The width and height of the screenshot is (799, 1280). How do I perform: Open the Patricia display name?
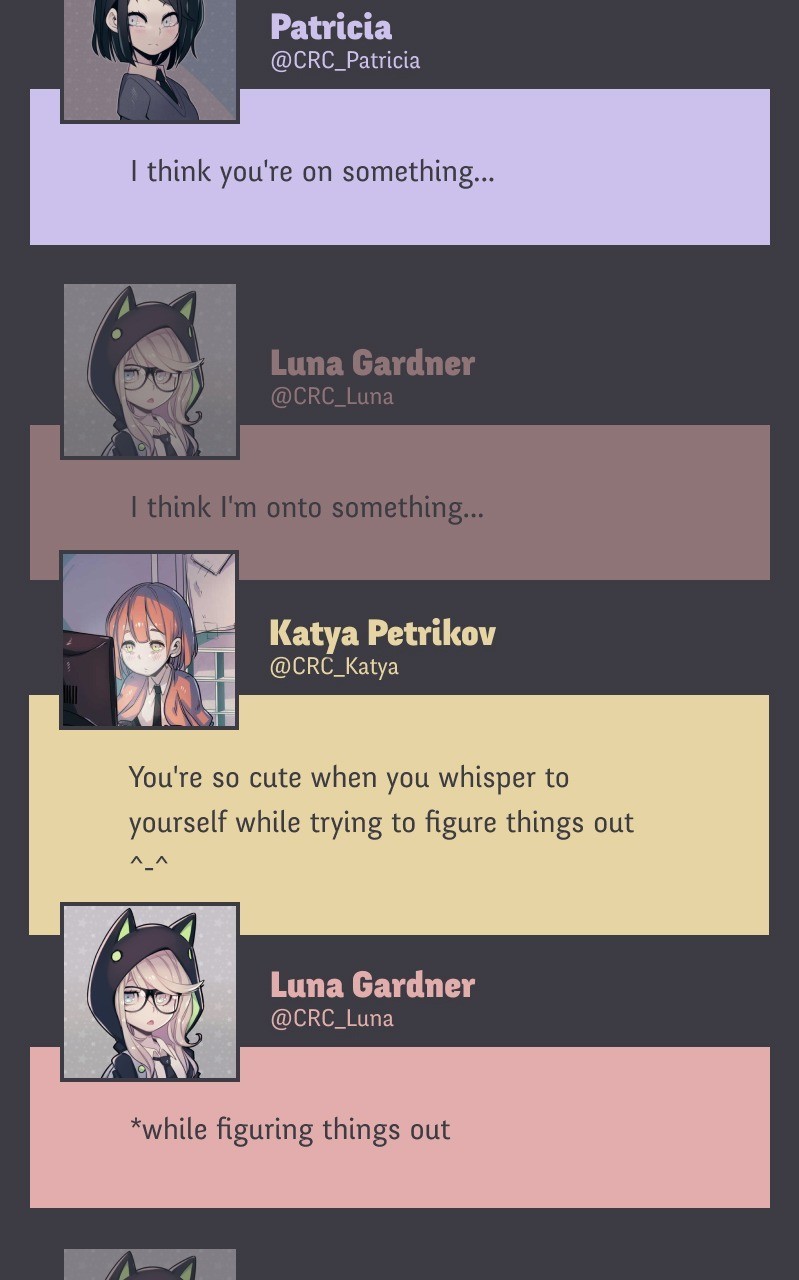click(331, 27)
